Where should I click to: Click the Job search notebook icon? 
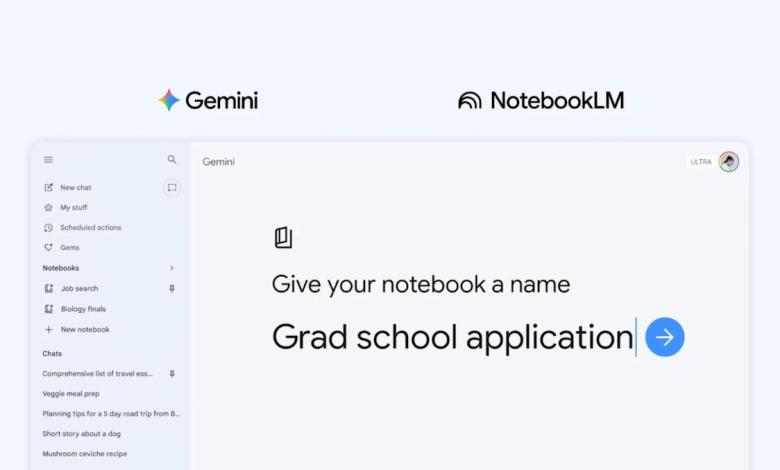tap(49, 288)
